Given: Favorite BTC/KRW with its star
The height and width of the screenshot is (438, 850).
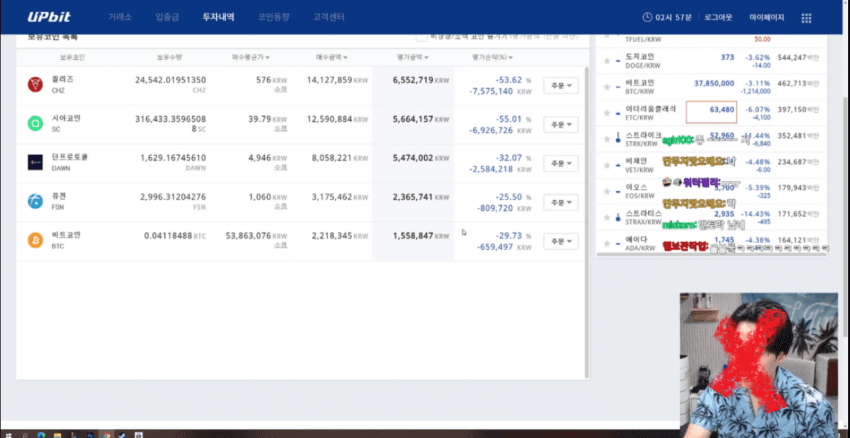Looking at the screenshot, I should [607, 87].
